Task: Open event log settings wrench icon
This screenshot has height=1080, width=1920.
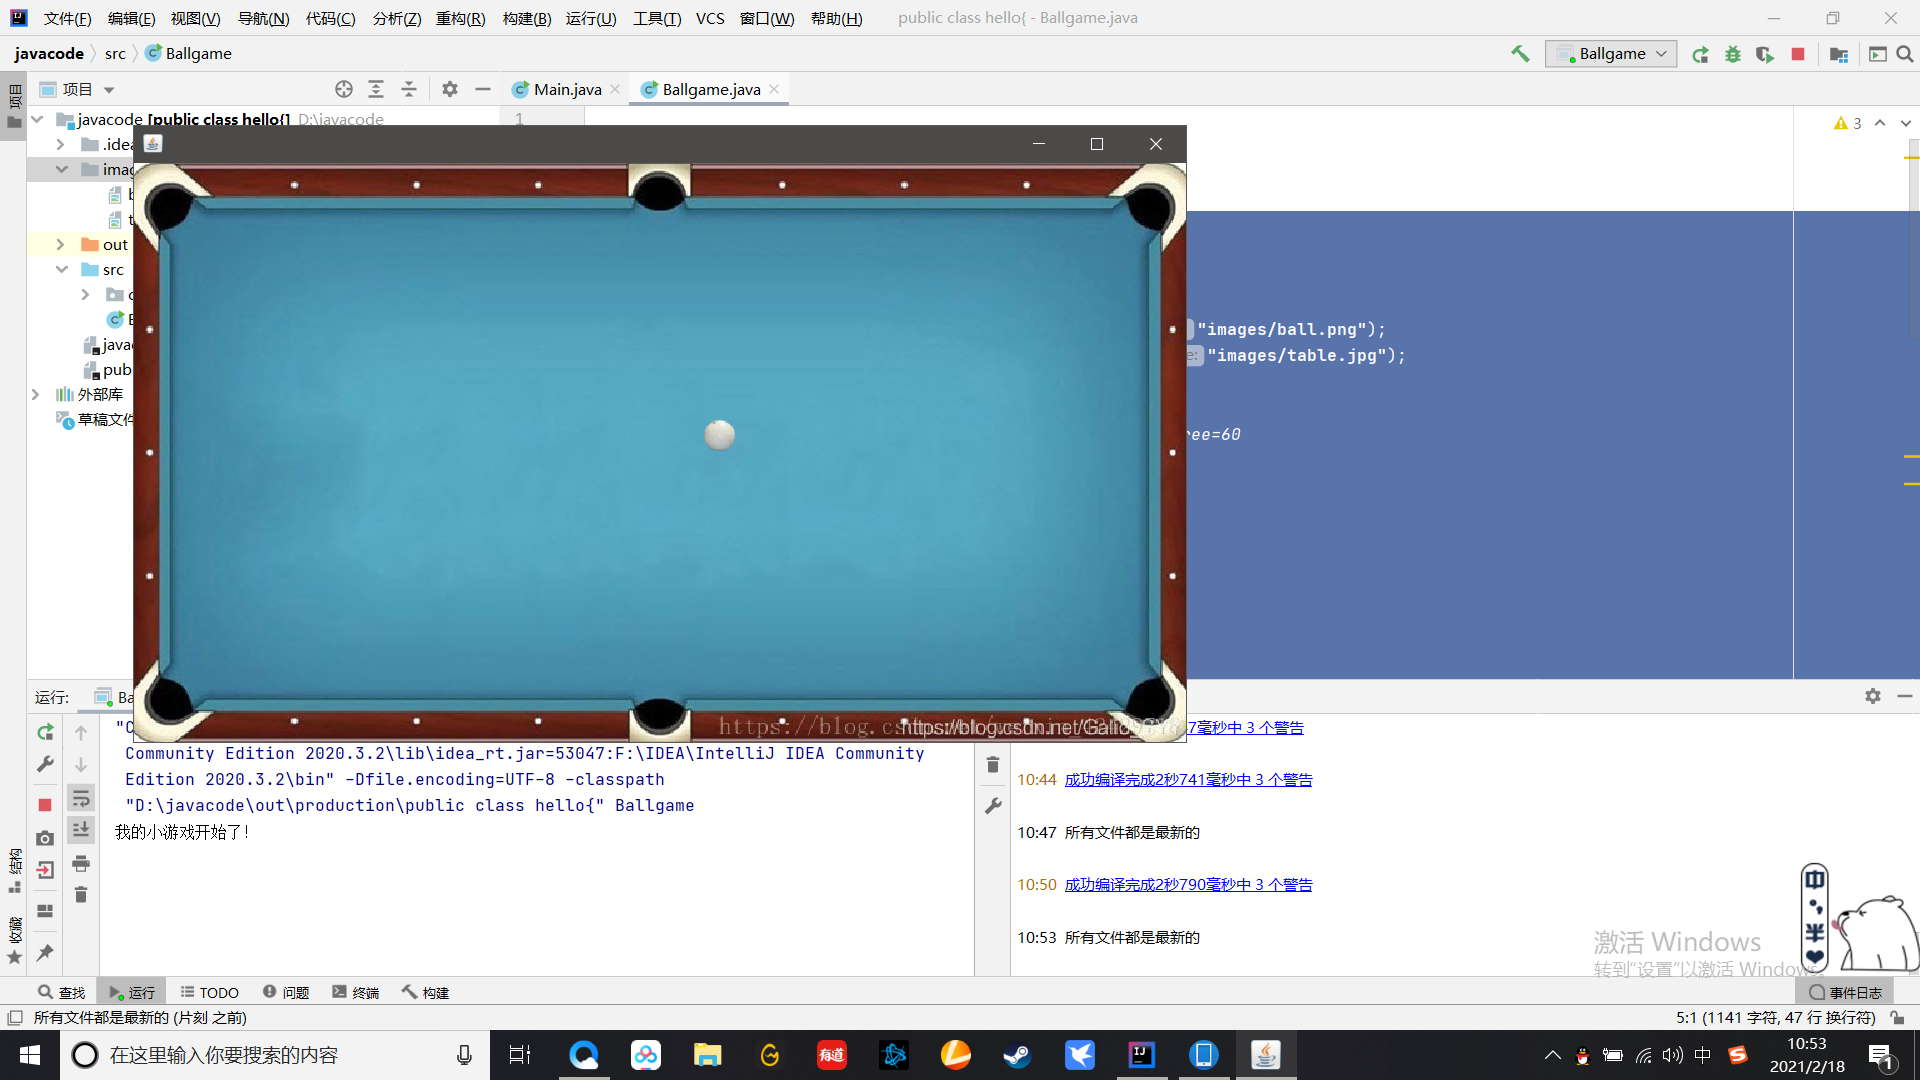Action: point(993,805)
